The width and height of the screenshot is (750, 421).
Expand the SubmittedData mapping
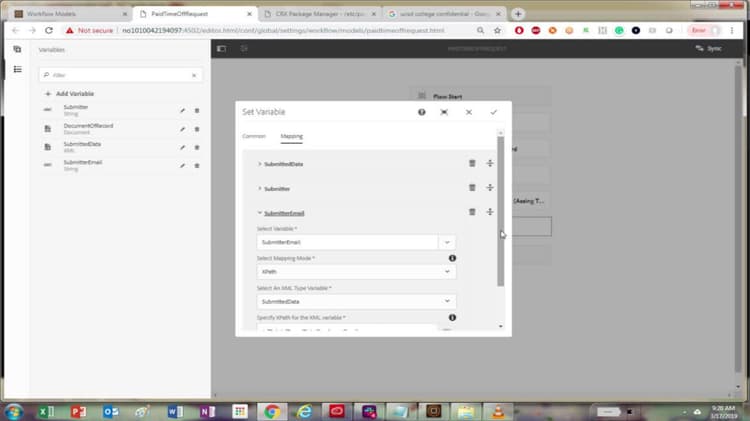click(260, 164)
